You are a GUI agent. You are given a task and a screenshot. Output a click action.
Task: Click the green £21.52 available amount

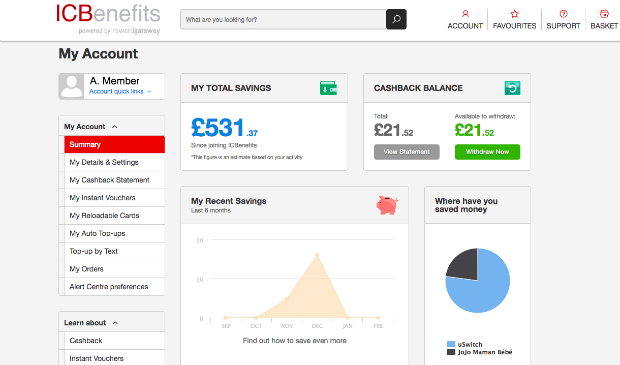(x=474, y=130)
